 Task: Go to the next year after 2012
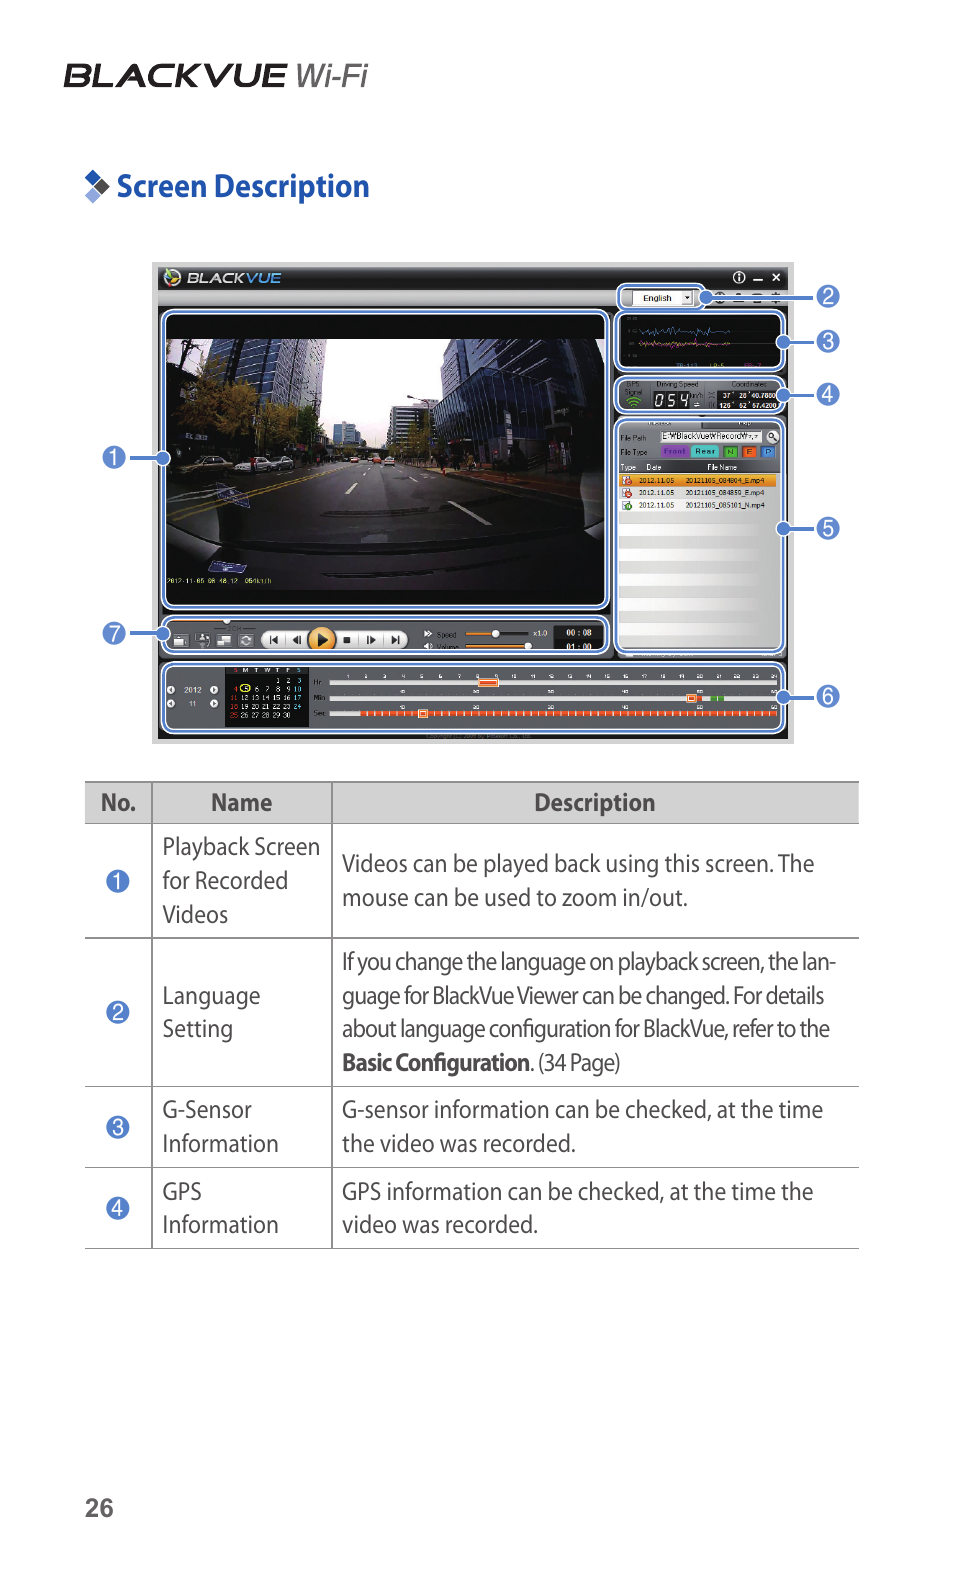(214, 690)
